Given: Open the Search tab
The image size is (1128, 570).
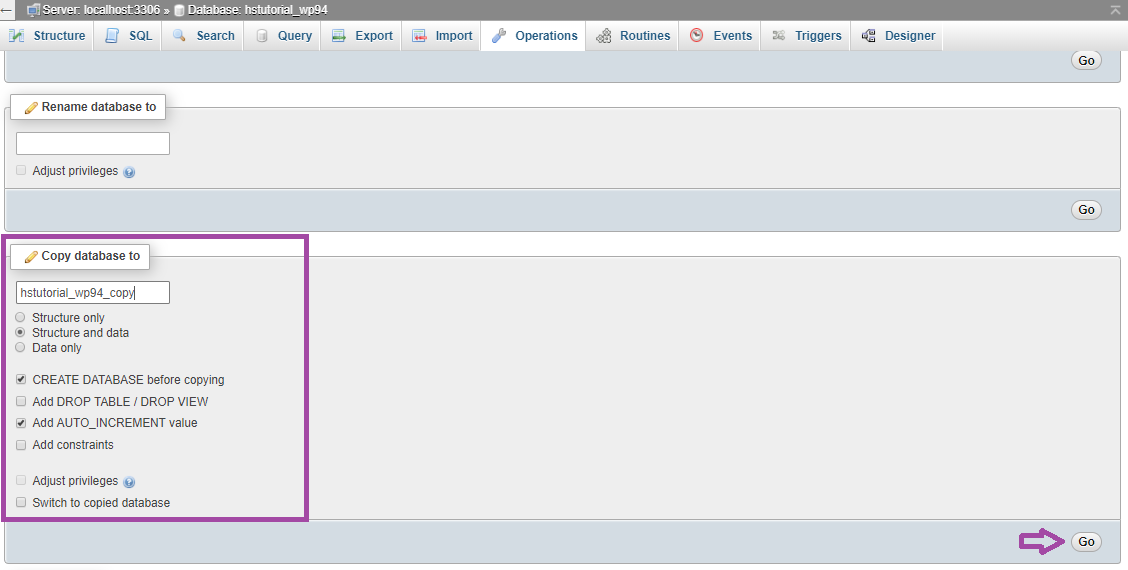Looking at the screenshot, I should point(204,36).
